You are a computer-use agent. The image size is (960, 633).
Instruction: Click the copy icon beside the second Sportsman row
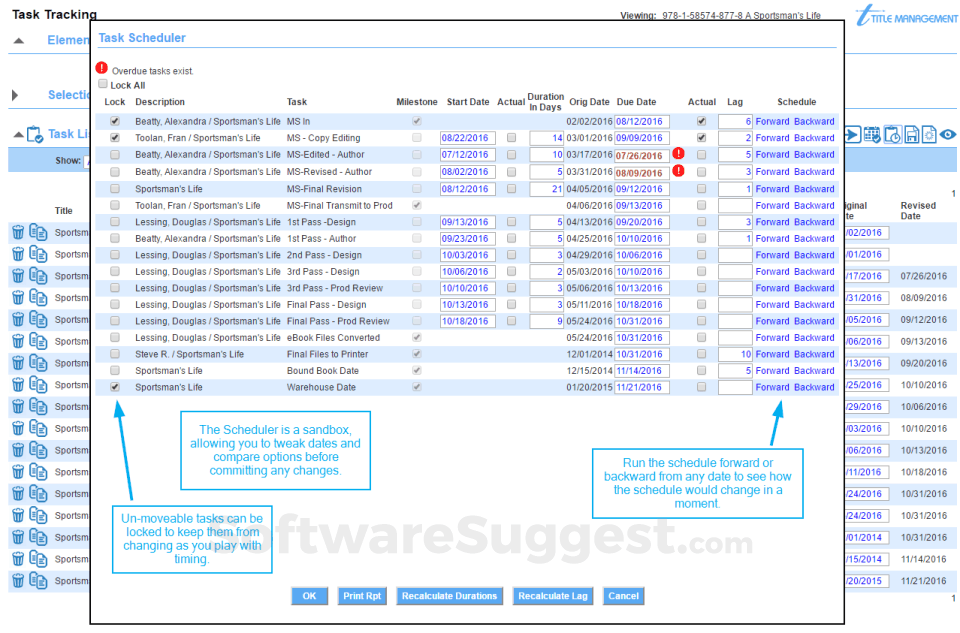pyautogui.click(x=37, y=254)
